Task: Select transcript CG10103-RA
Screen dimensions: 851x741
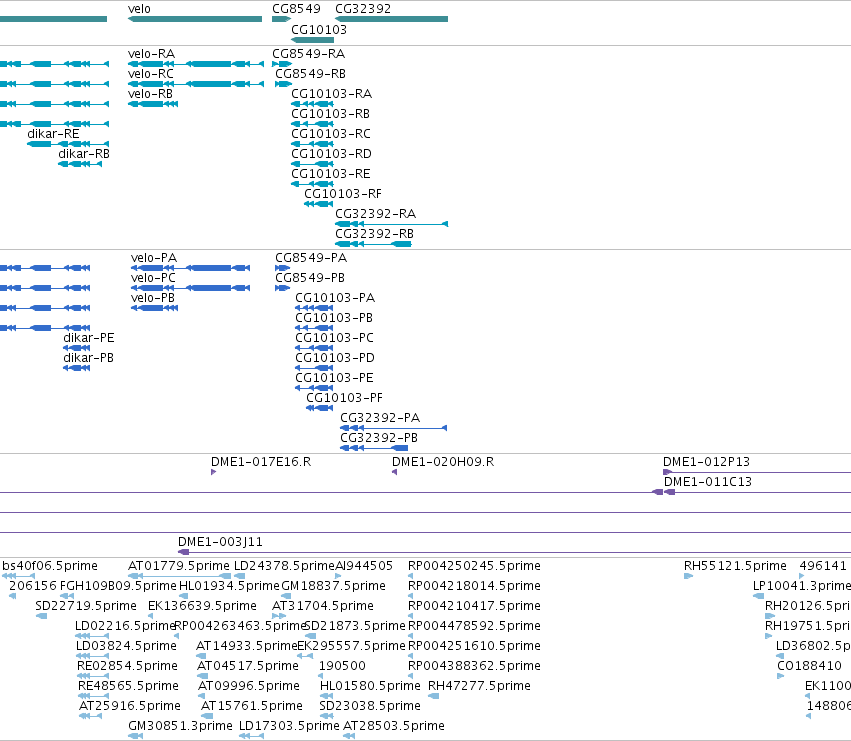Action: coord(313,104)
